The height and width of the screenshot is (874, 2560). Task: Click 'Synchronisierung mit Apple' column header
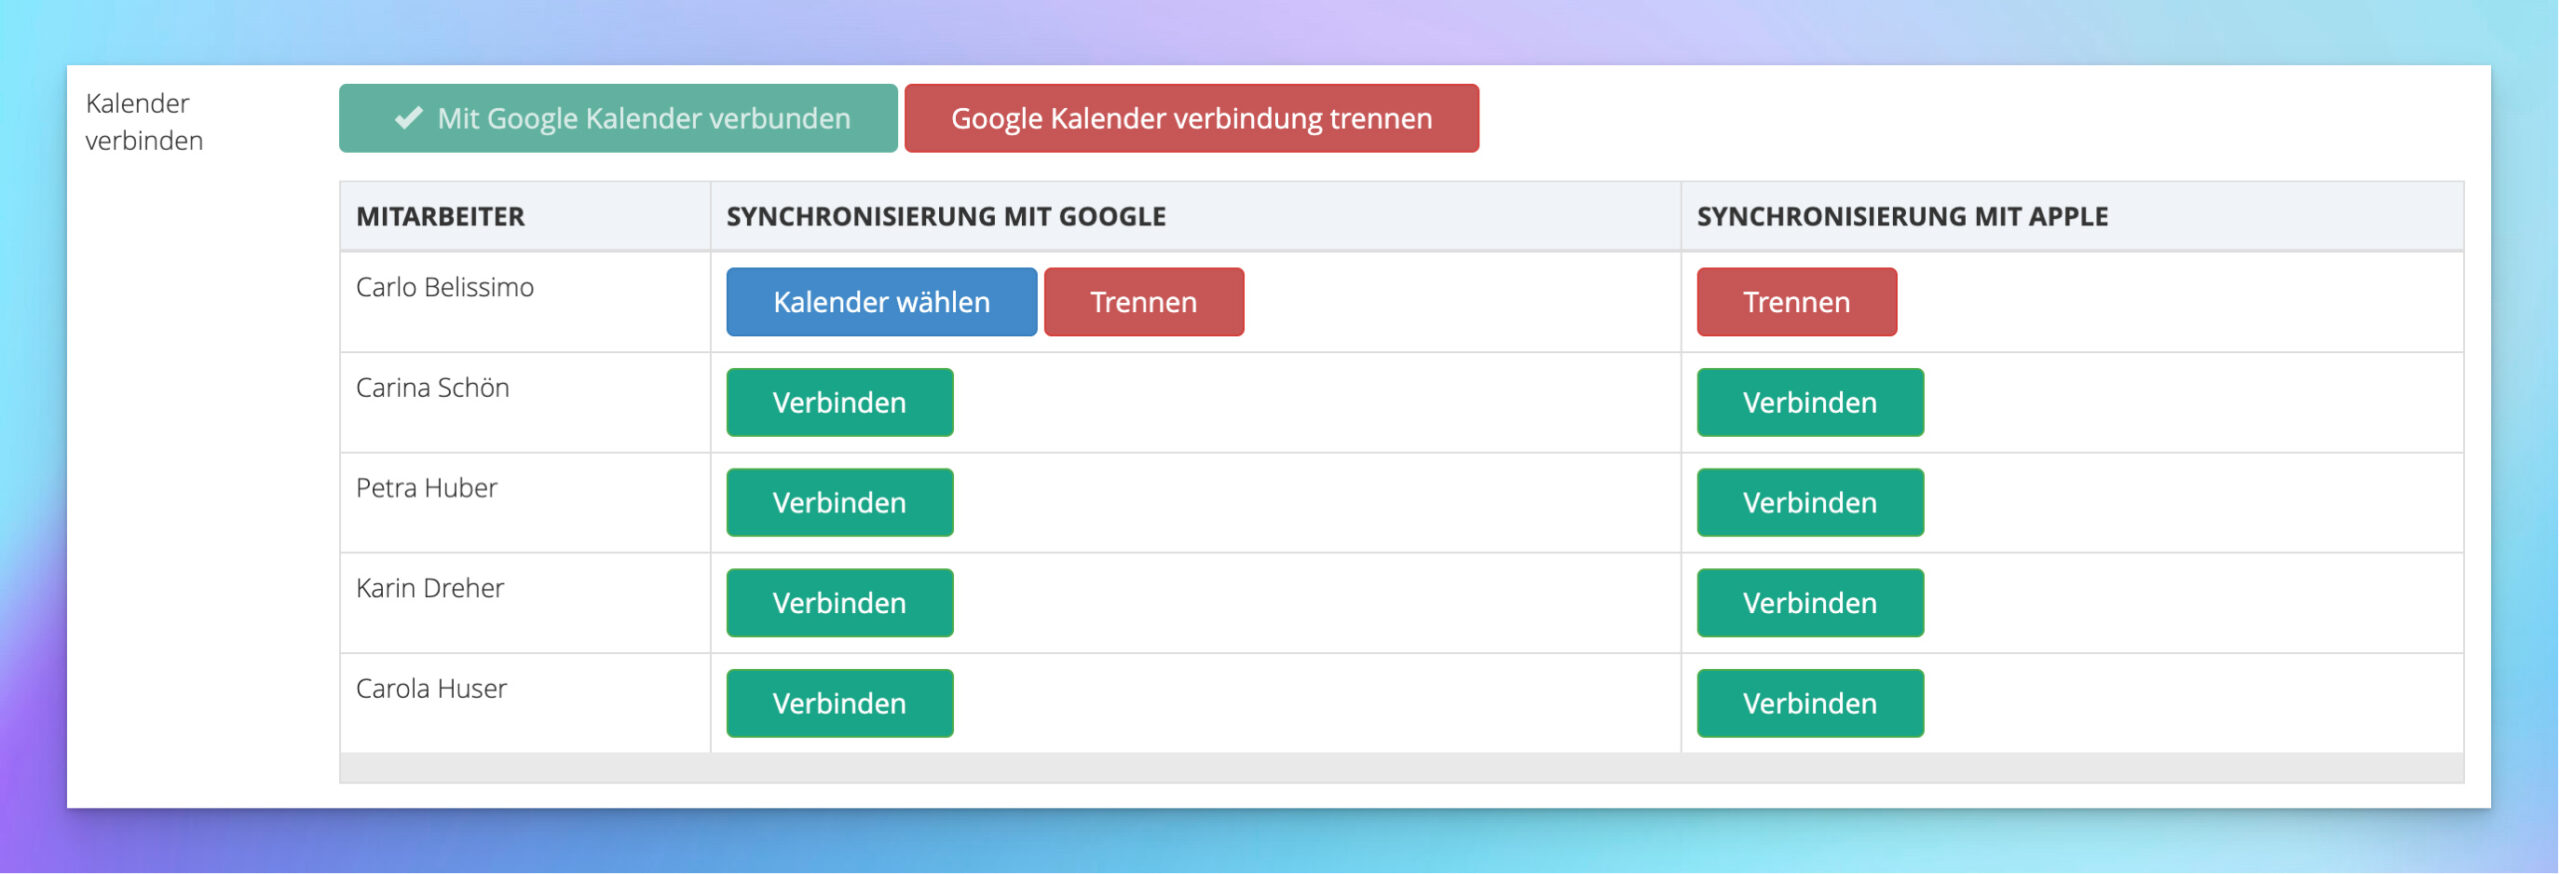pyautogui.click(x=1902, y=217)
